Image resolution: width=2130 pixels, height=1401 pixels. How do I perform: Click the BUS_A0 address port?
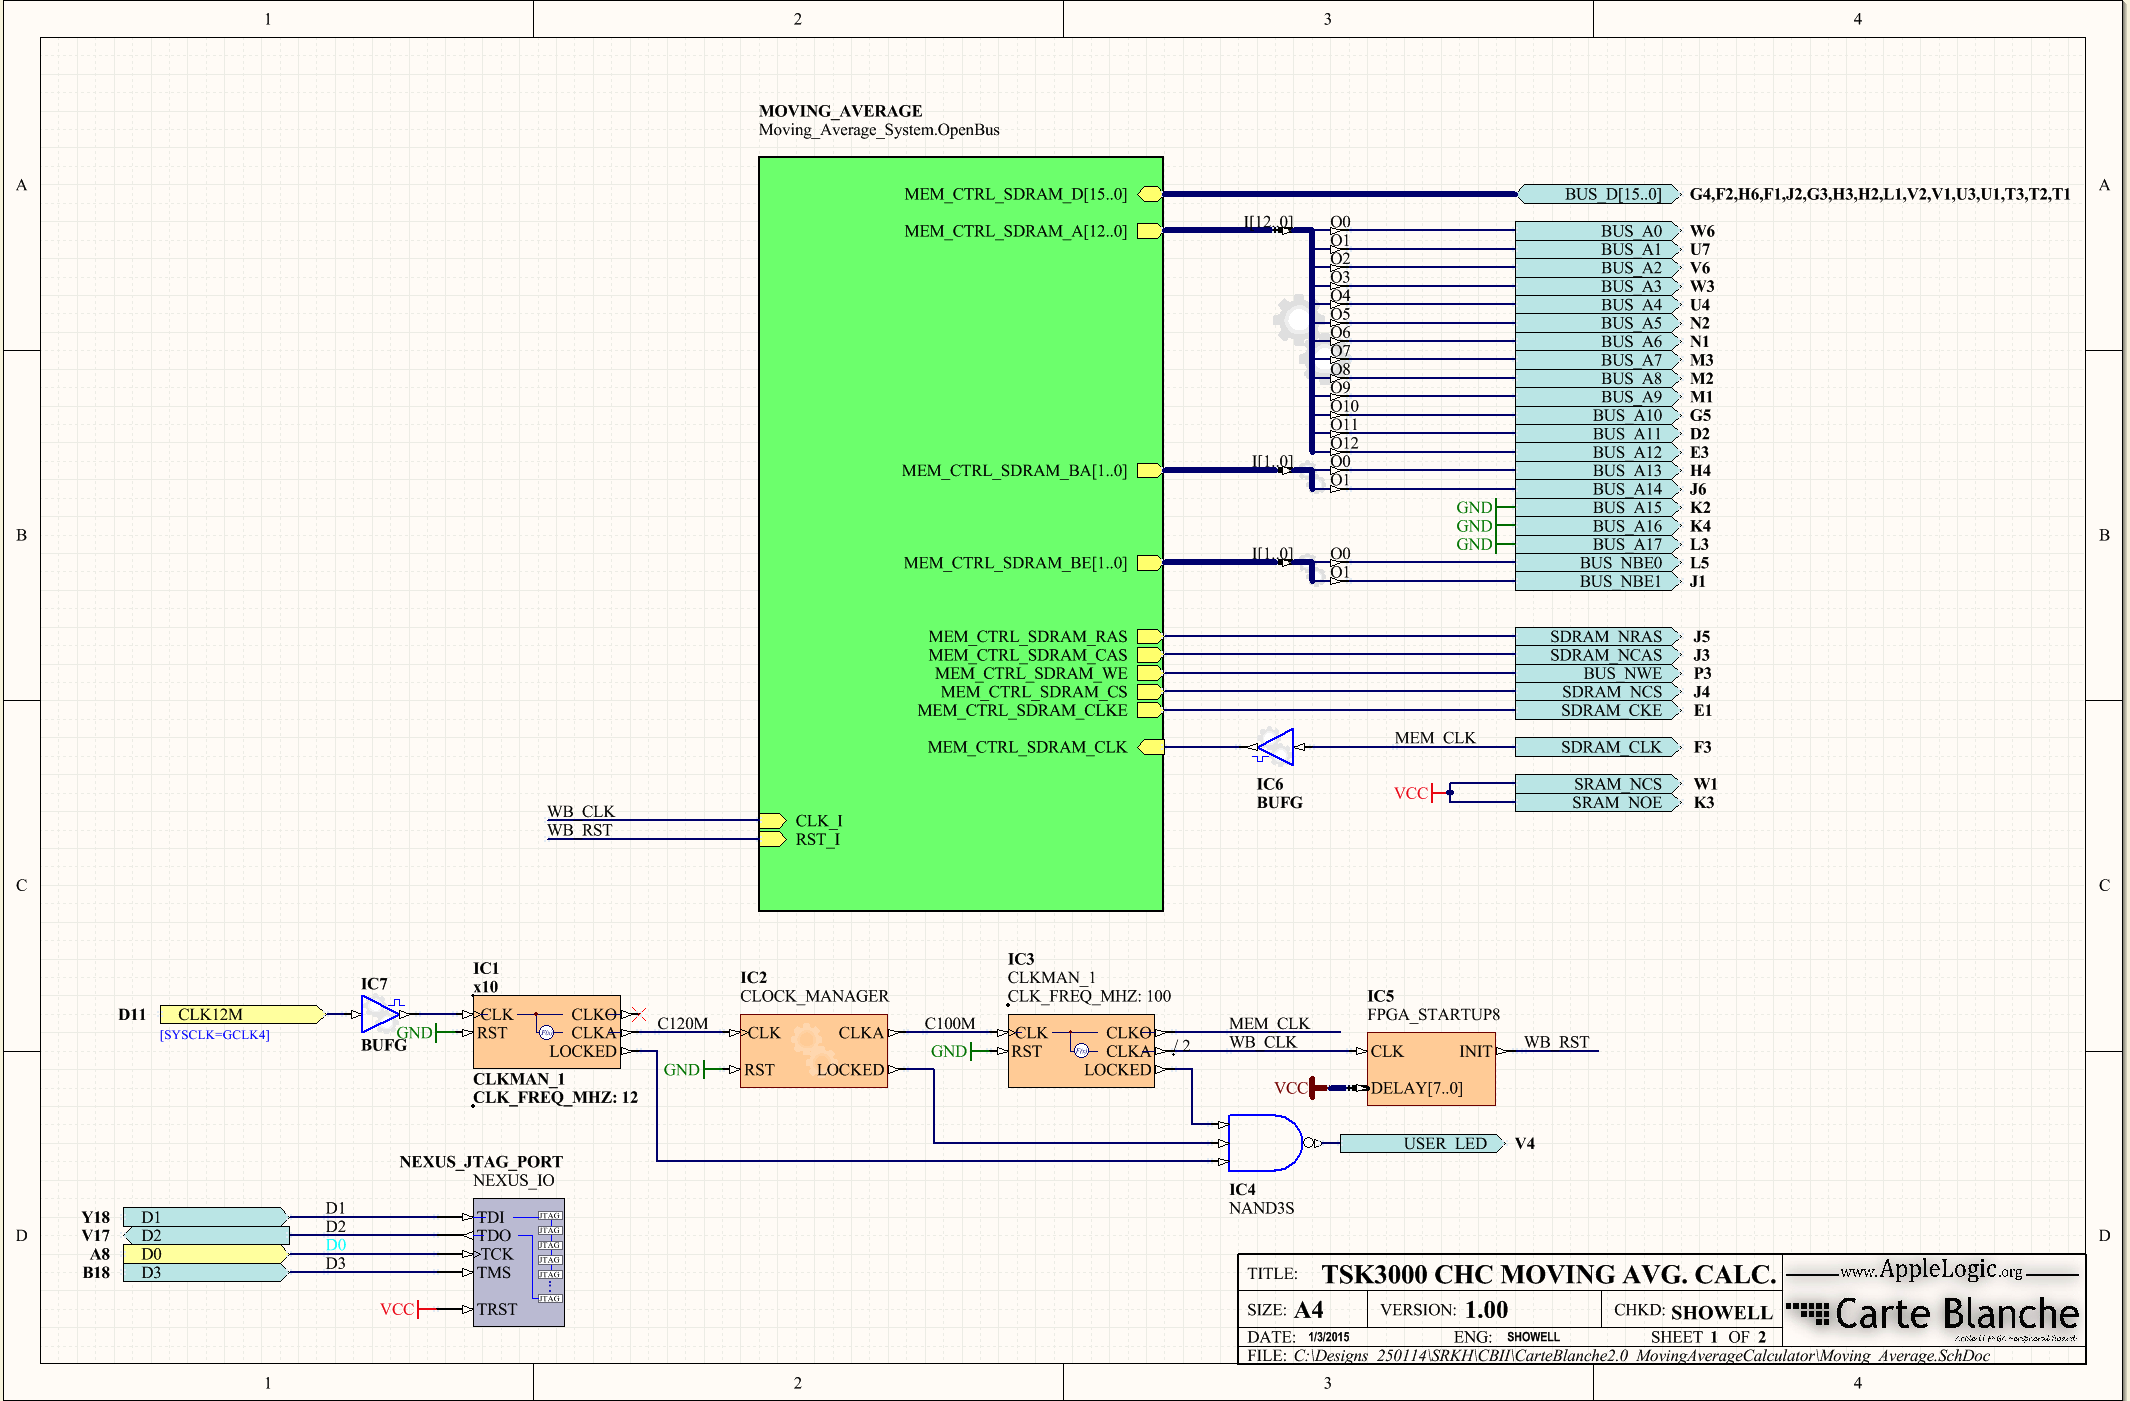coord(1598,231)
